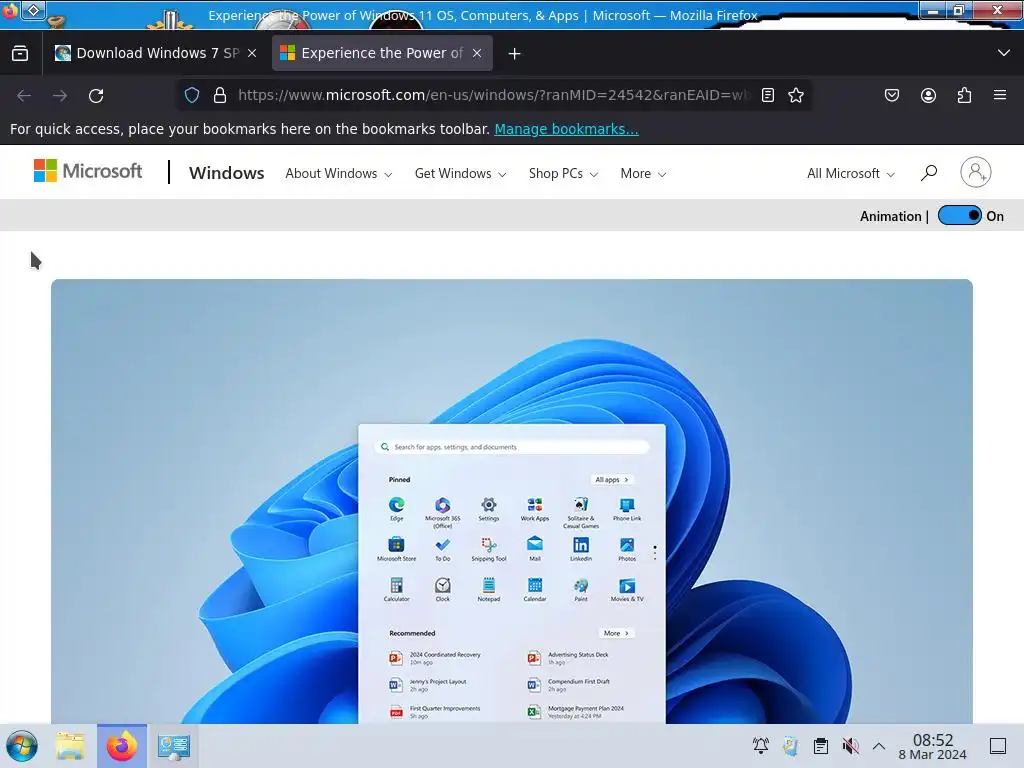Viewport: 1024px width, 768px height.
Task: Go back to previous page
Action: [24, 95]
